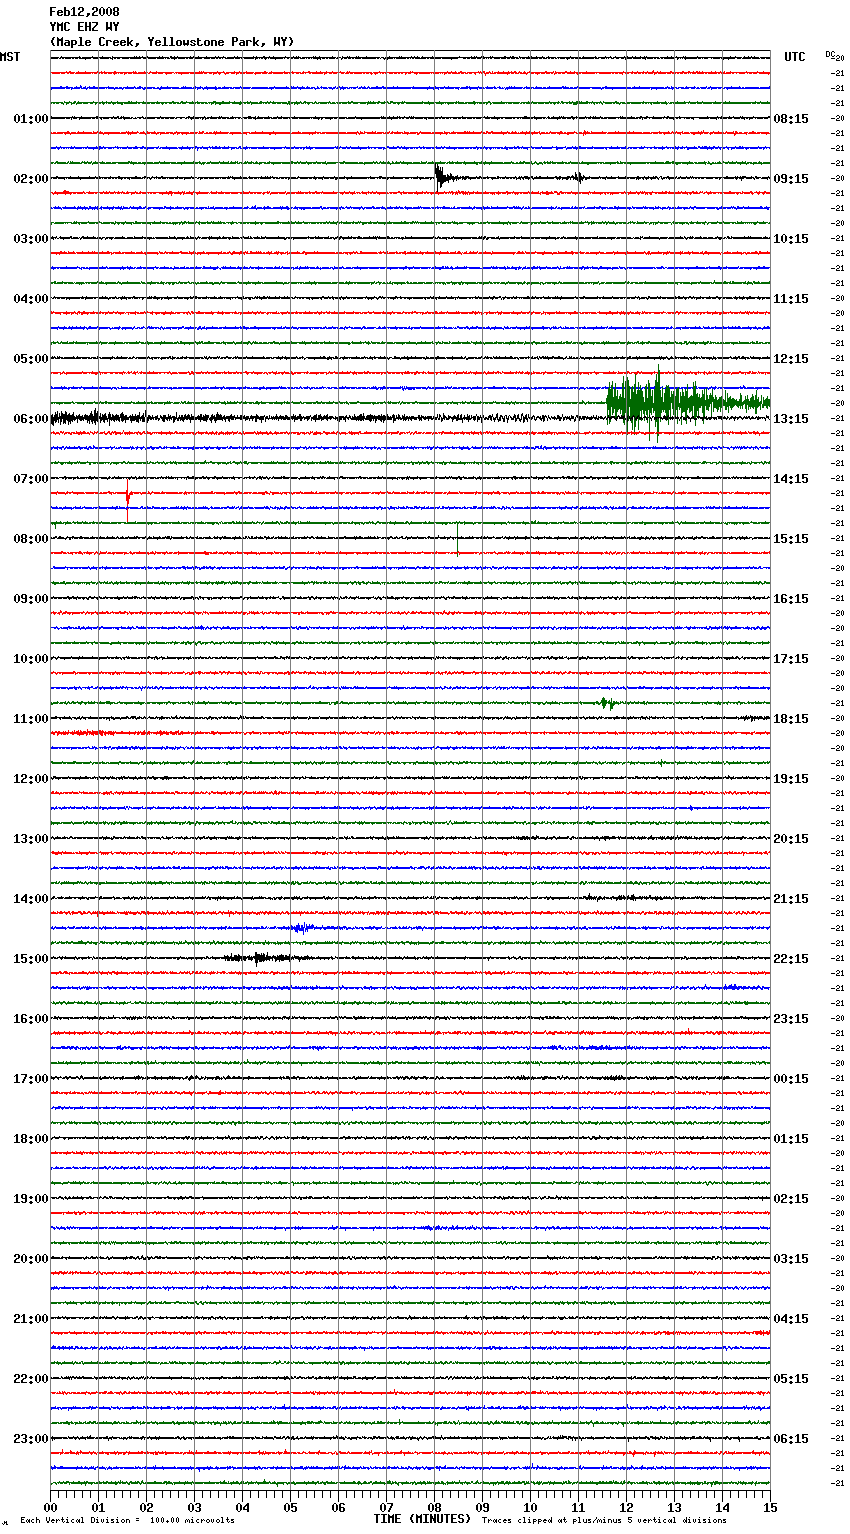Select the 01:00 MST time label

point(31,119)
